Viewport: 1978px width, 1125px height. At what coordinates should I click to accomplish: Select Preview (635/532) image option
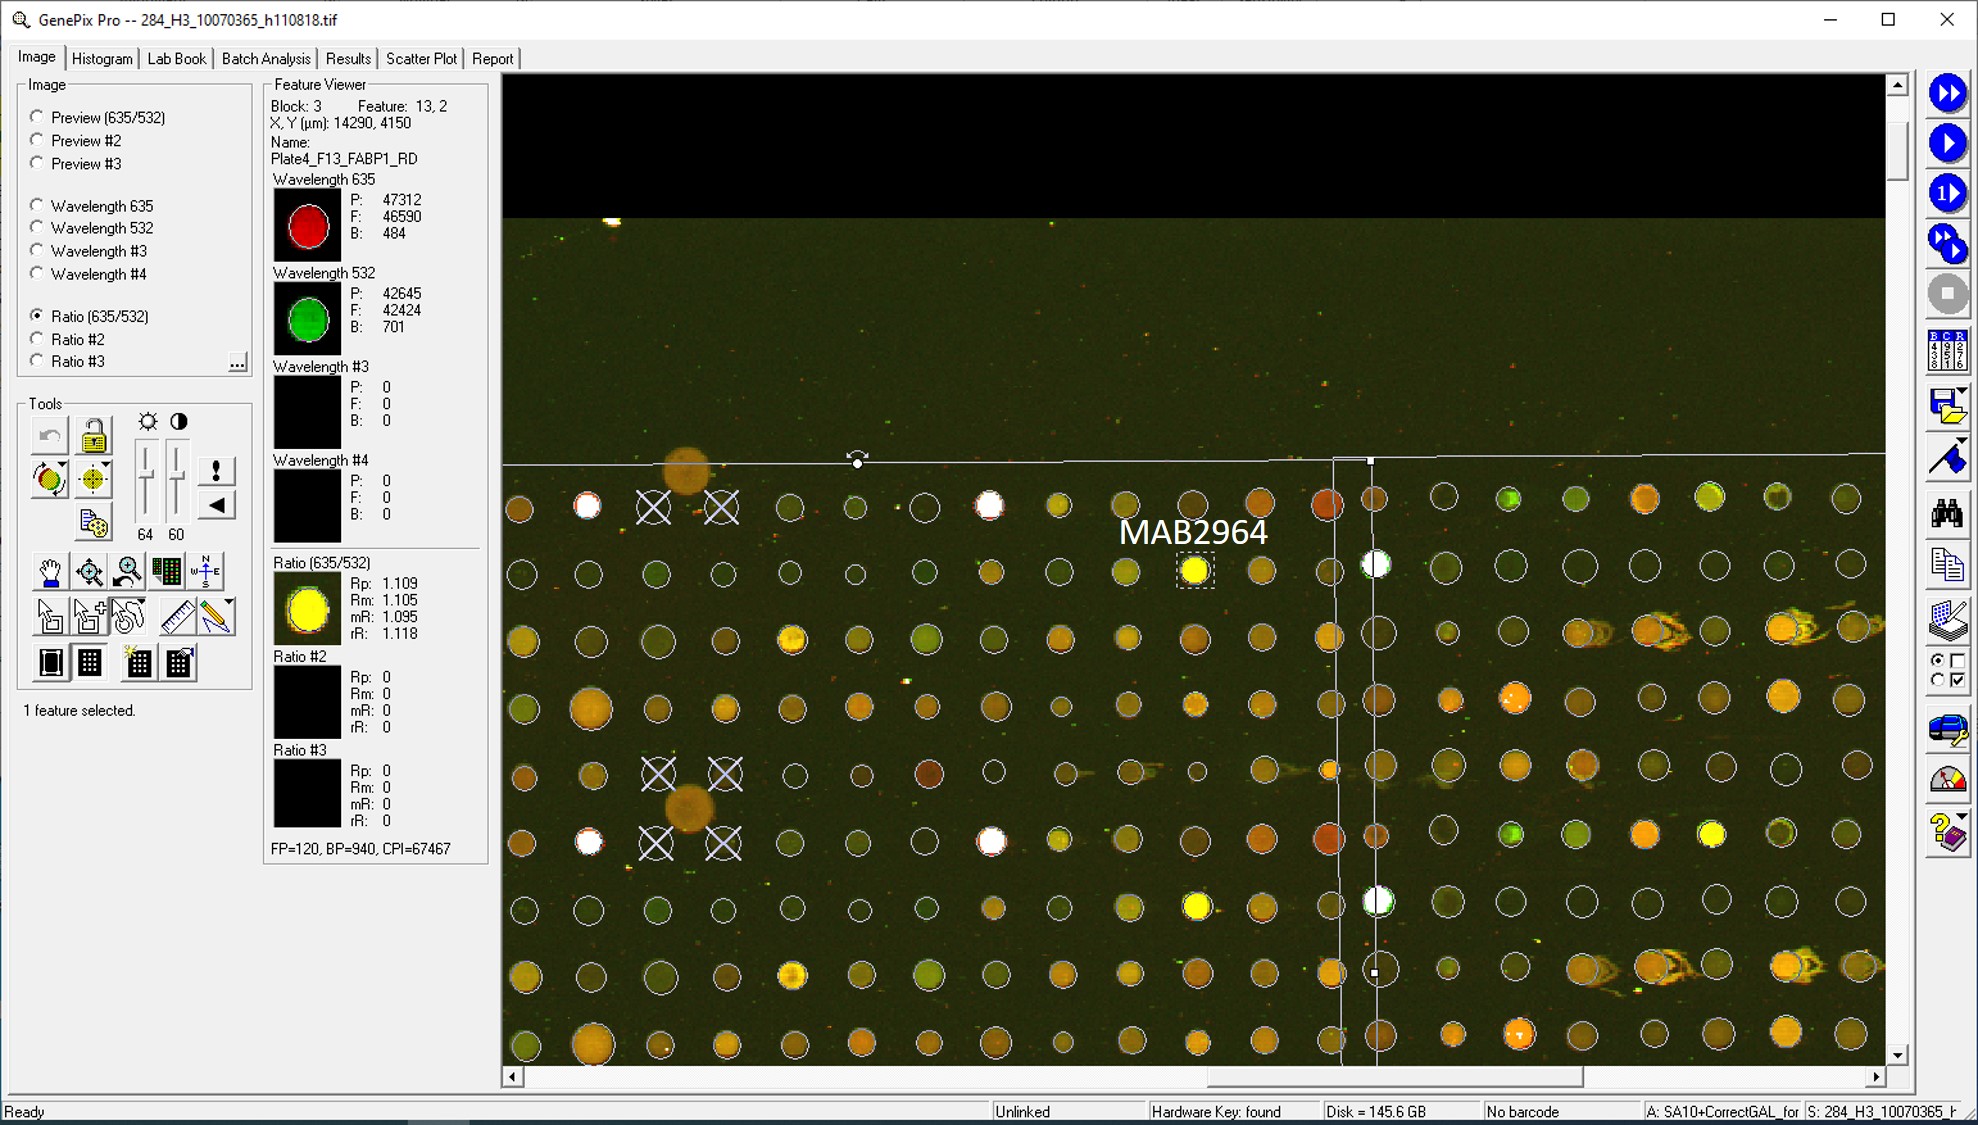click(x=37, y=117)
